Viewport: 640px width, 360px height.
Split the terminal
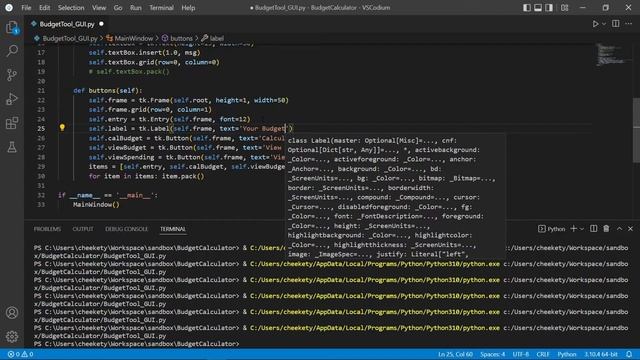pos(593,229)
